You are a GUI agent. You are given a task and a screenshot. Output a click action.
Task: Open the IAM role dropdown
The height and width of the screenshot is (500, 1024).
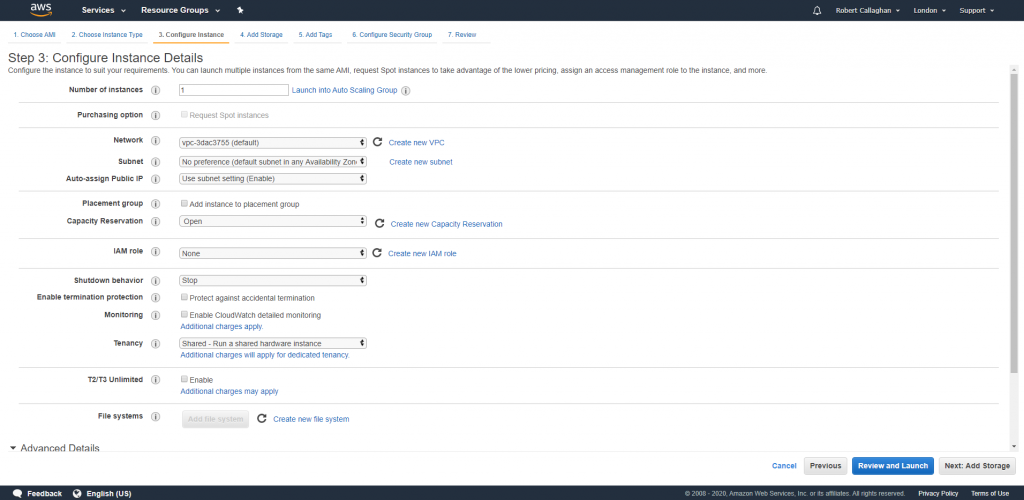pos(273,253)
